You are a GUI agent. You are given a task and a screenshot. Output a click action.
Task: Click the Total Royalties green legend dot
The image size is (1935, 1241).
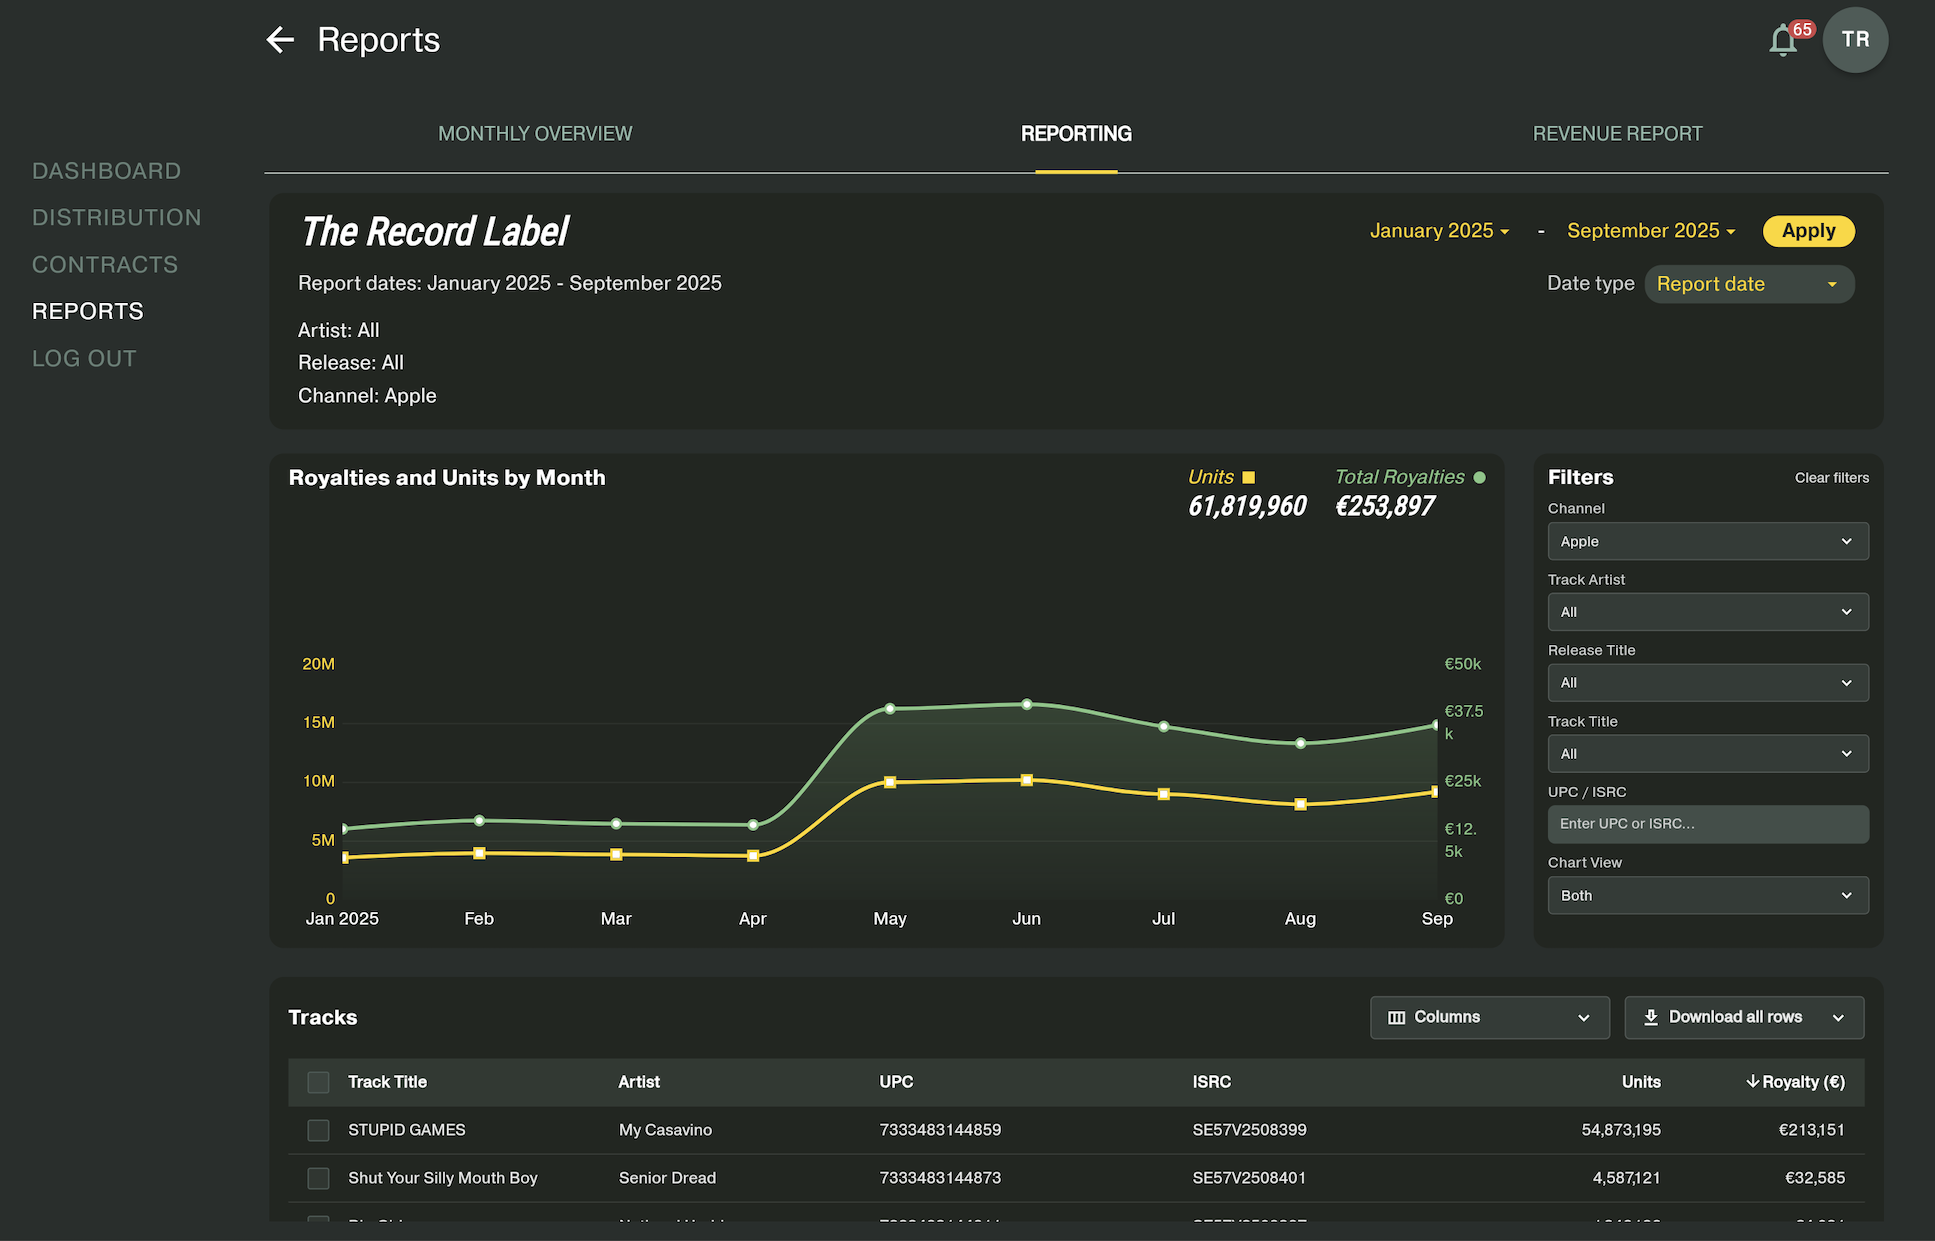[1479, 477]
